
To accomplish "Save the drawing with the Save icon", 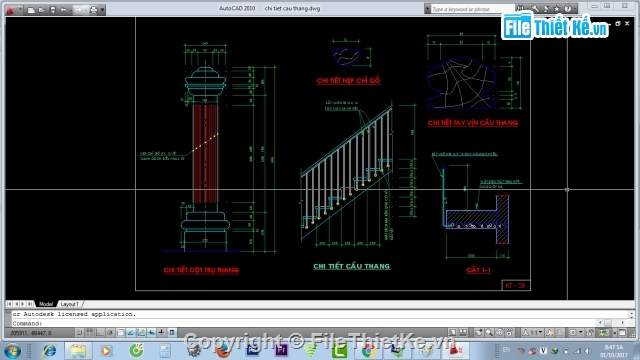I will (53, 10).
